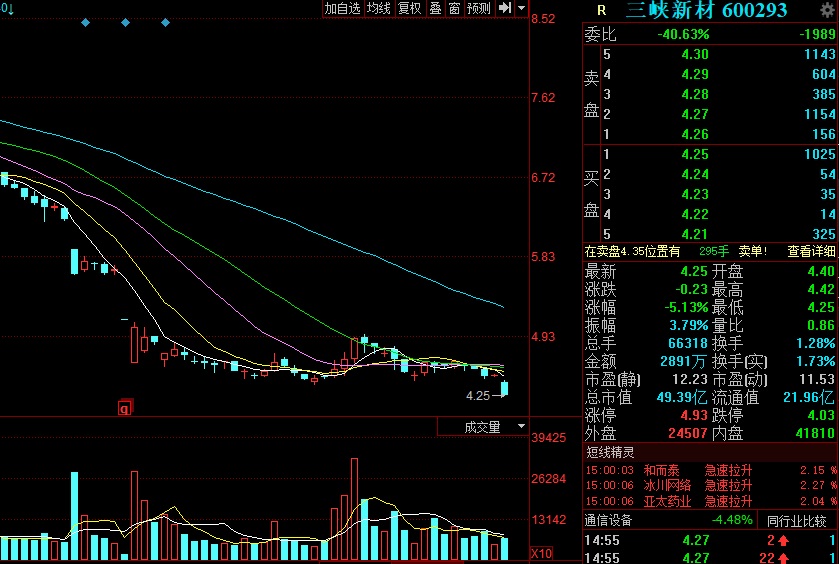The width and height of the screenshot is (839, 564).
Task: Click 和而泰 entry in short-term alerts
Action: pyautogui.click(x=660, y=470)
